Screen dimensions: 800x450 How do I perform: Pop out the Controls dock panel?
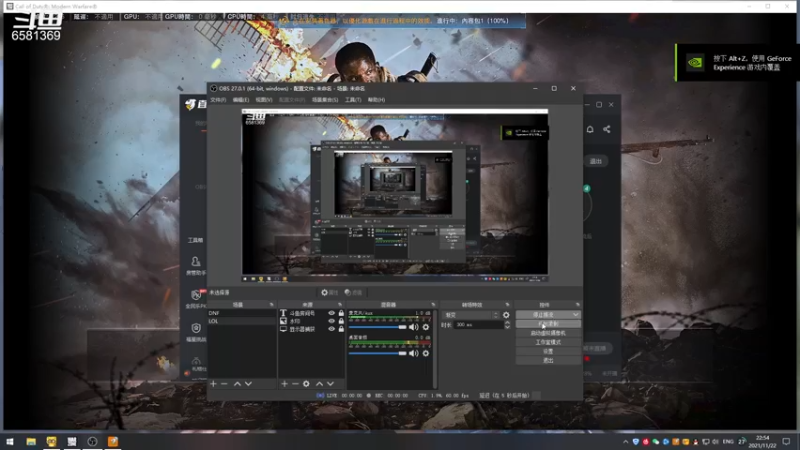[x=578, y=305]
